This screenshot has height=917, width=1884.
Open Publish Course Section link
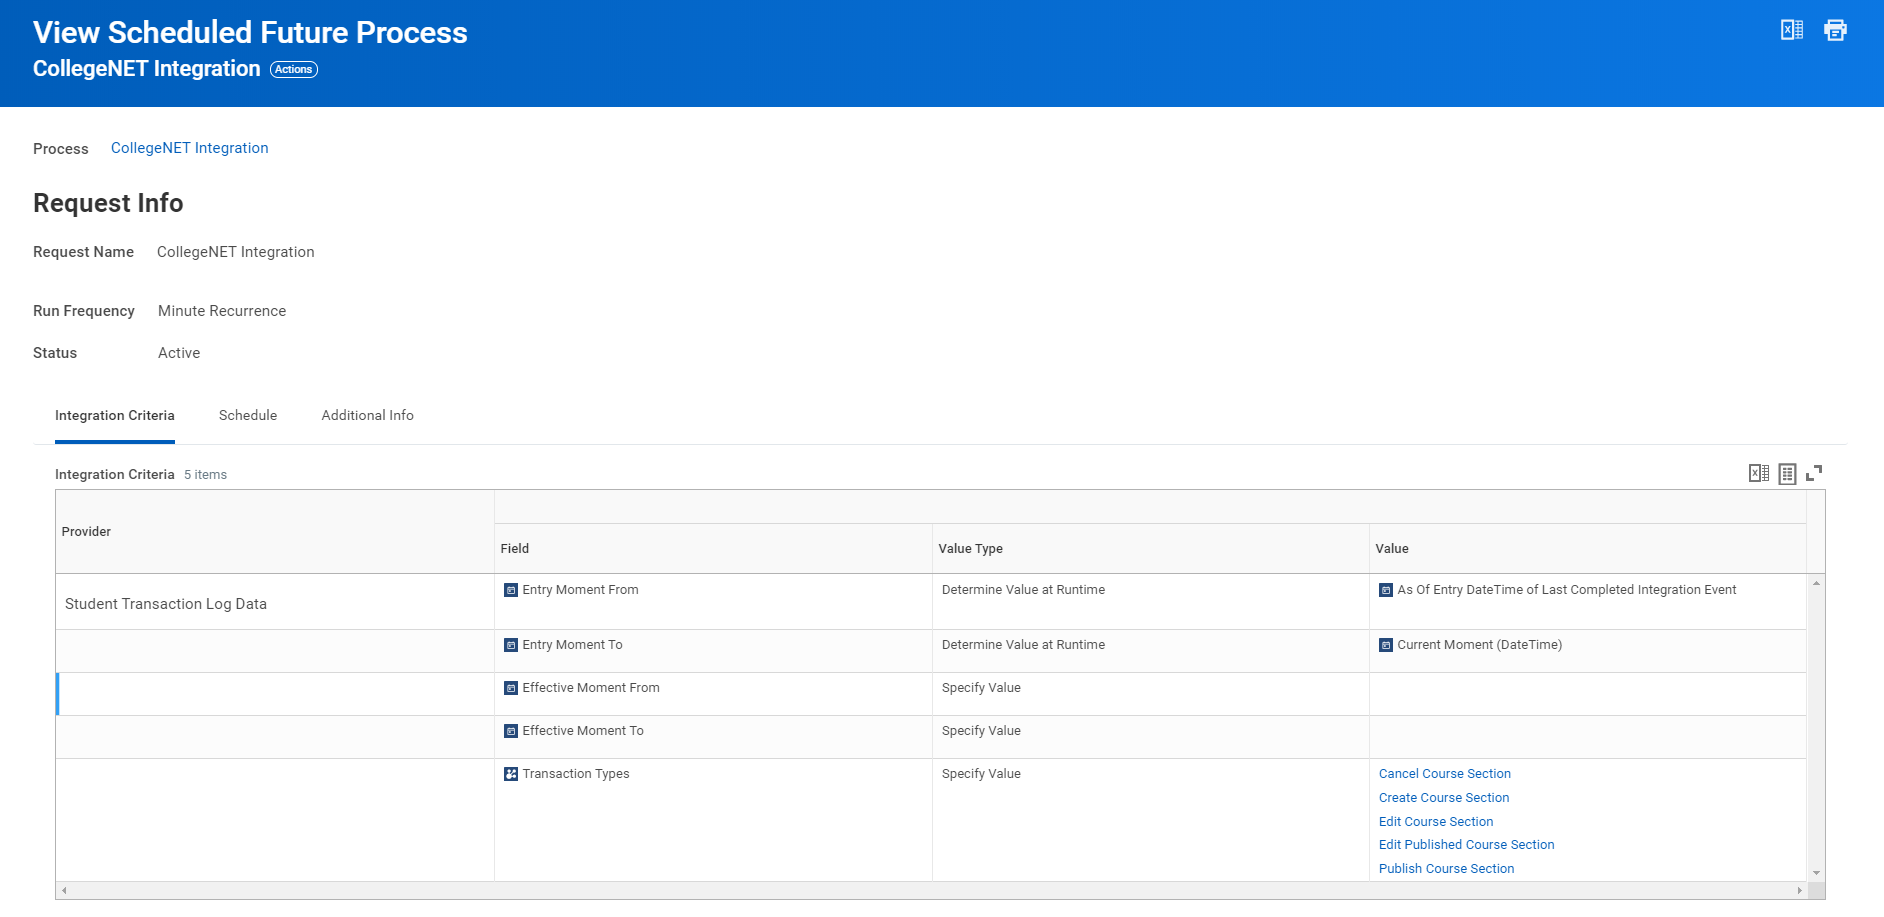[x=1447, y=869]
